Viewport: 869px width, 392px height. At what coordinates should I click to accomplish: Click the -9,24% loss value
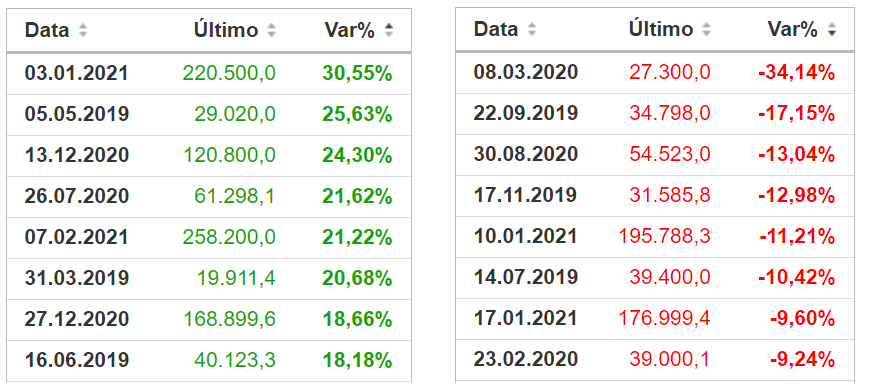[x=802, y=360]
